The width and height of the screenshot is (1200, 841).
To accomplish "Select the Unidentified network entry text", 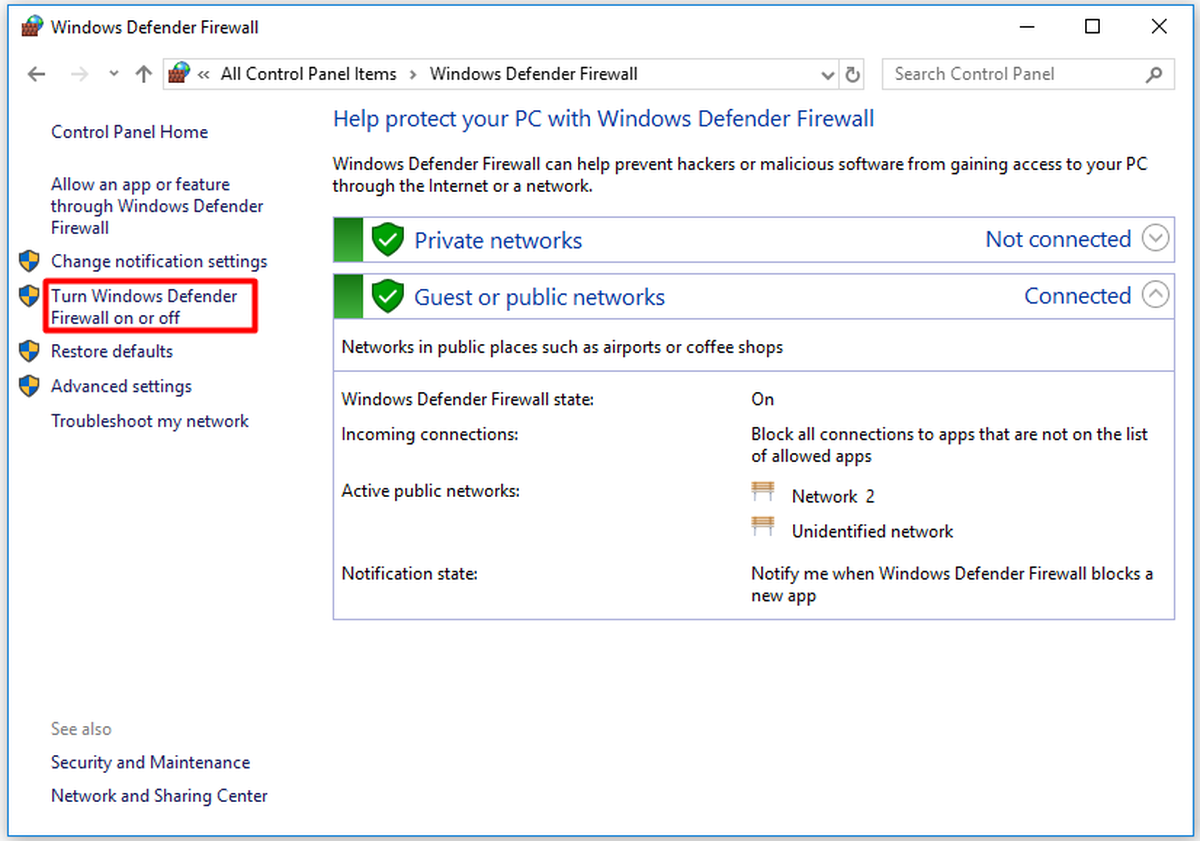I will click(x=873, y=532).
